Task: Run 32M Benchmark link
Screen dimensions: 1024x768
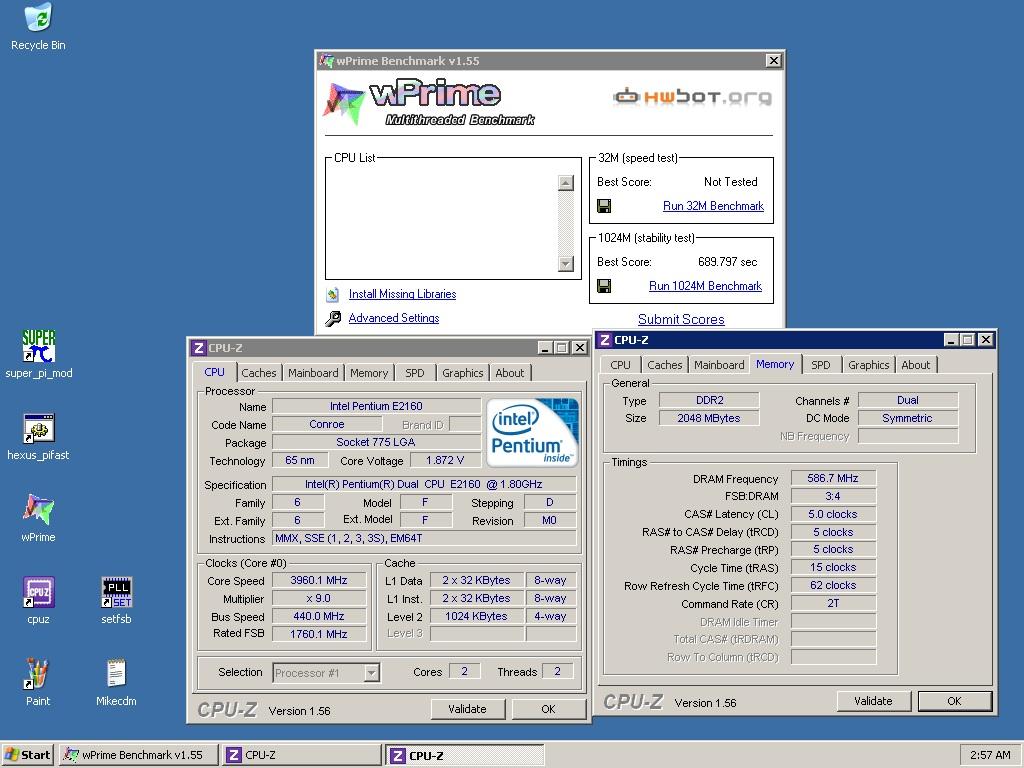Action: pos(713,206)
